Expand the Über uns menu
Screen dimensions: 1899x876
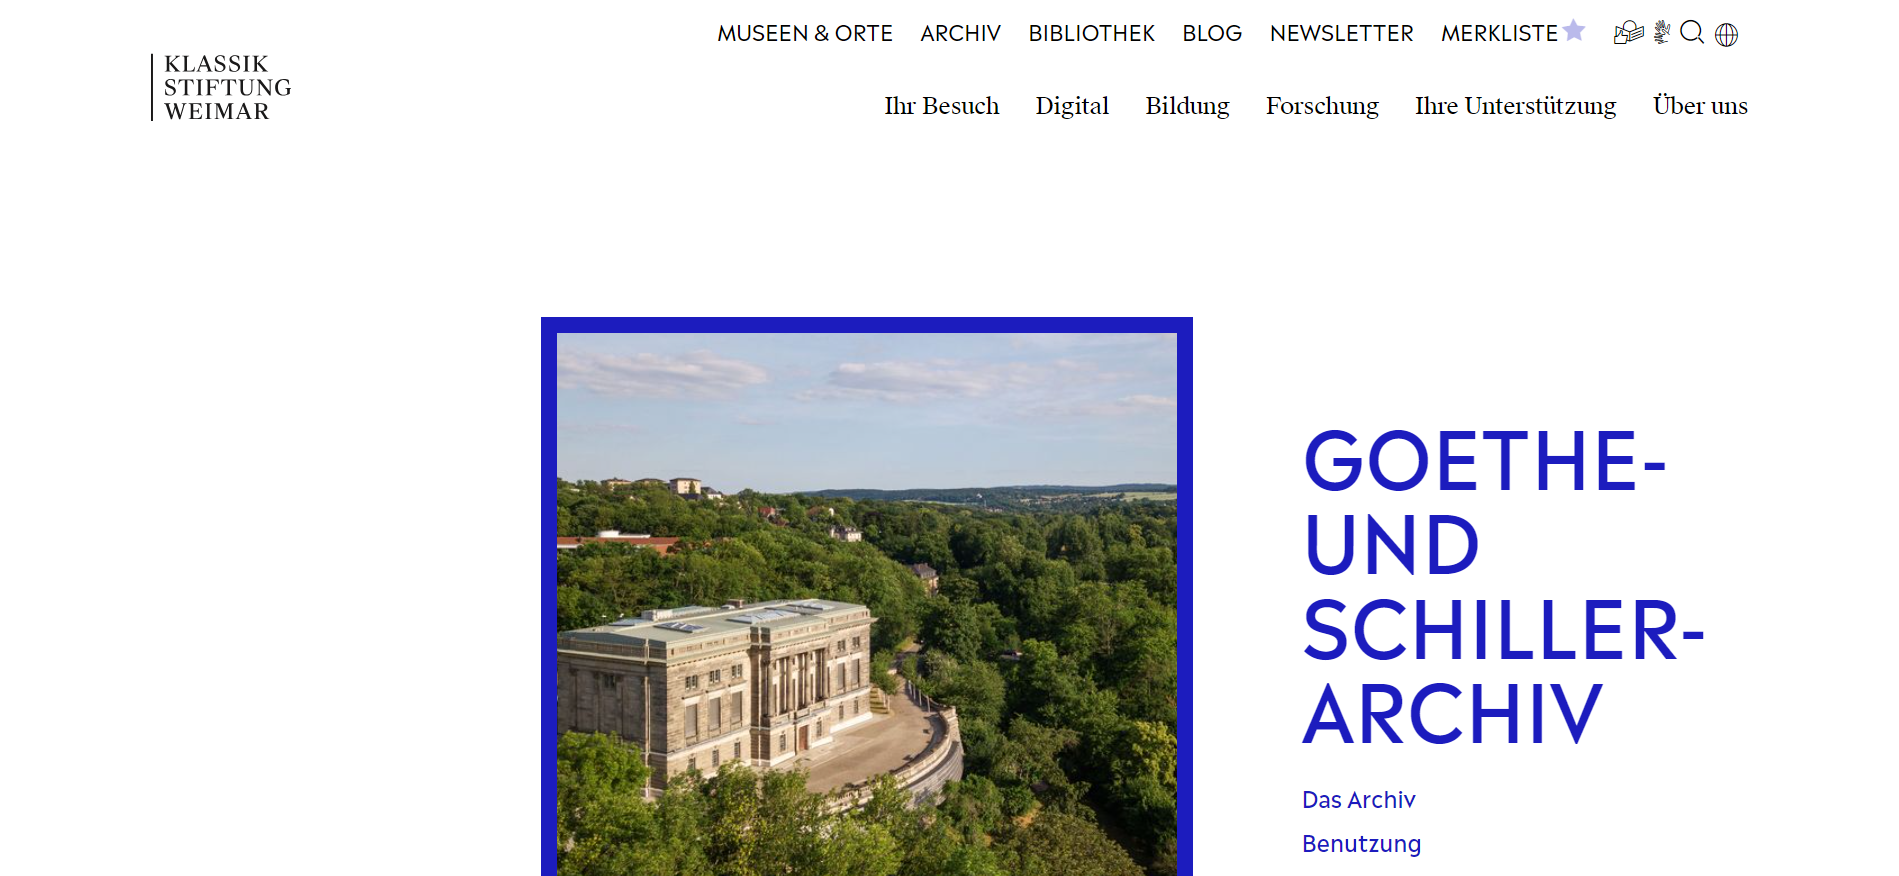coord(1700,105)
